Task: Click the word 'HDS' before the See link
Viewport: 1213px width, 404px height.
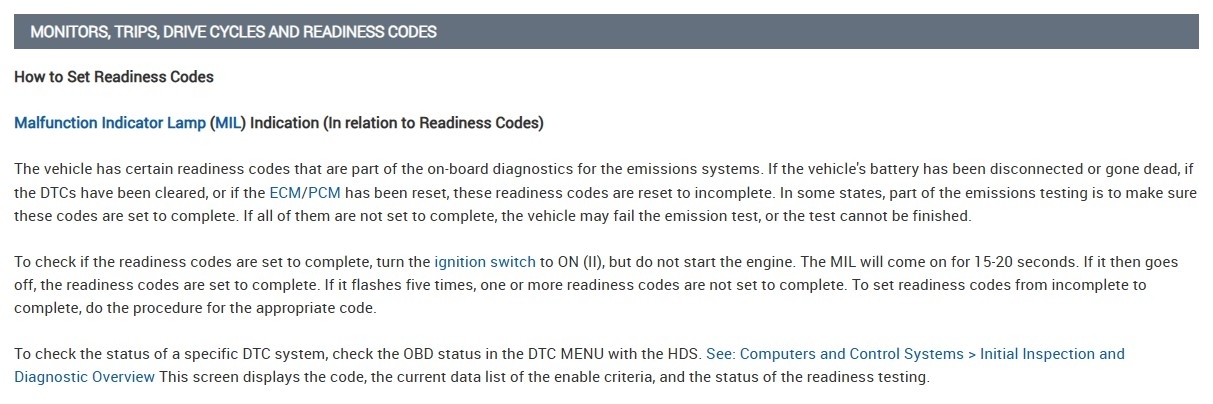Action: point(685,354)
